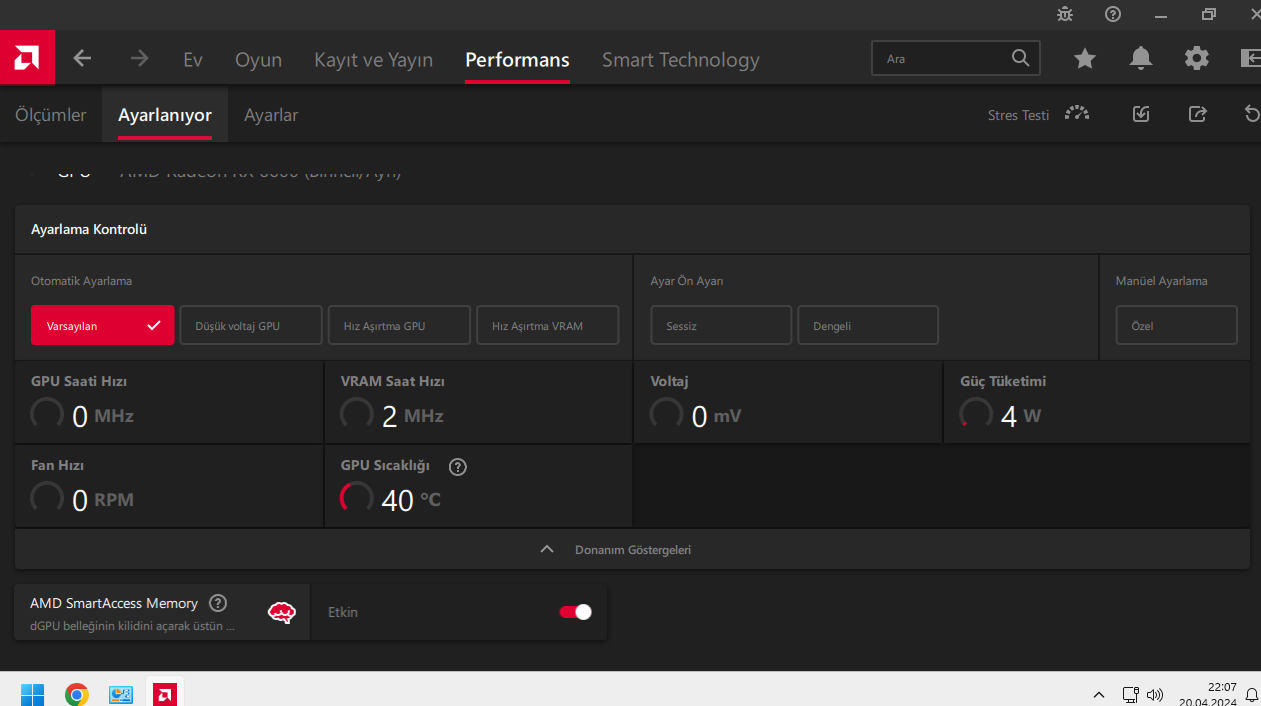Select the Sessiz tuning preset
Image resolution: width=1261 pixels, height=706 pixels.
721,325
